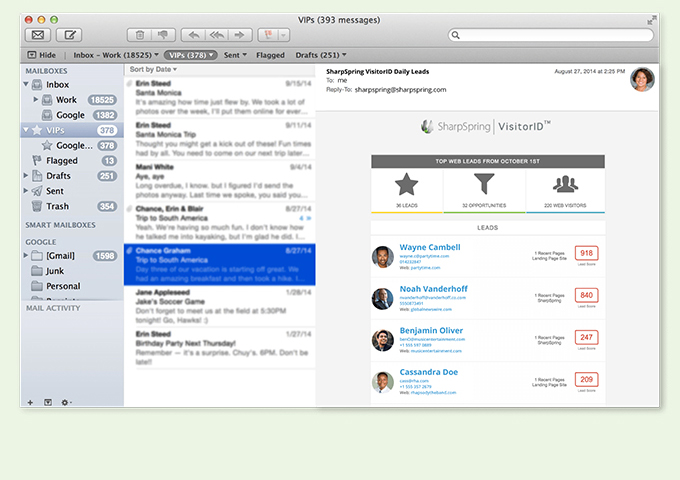This screenshot has width=680, height=480.
Task: Reply to the selected email
Action: pyautogui.click(x=195, y=35)
